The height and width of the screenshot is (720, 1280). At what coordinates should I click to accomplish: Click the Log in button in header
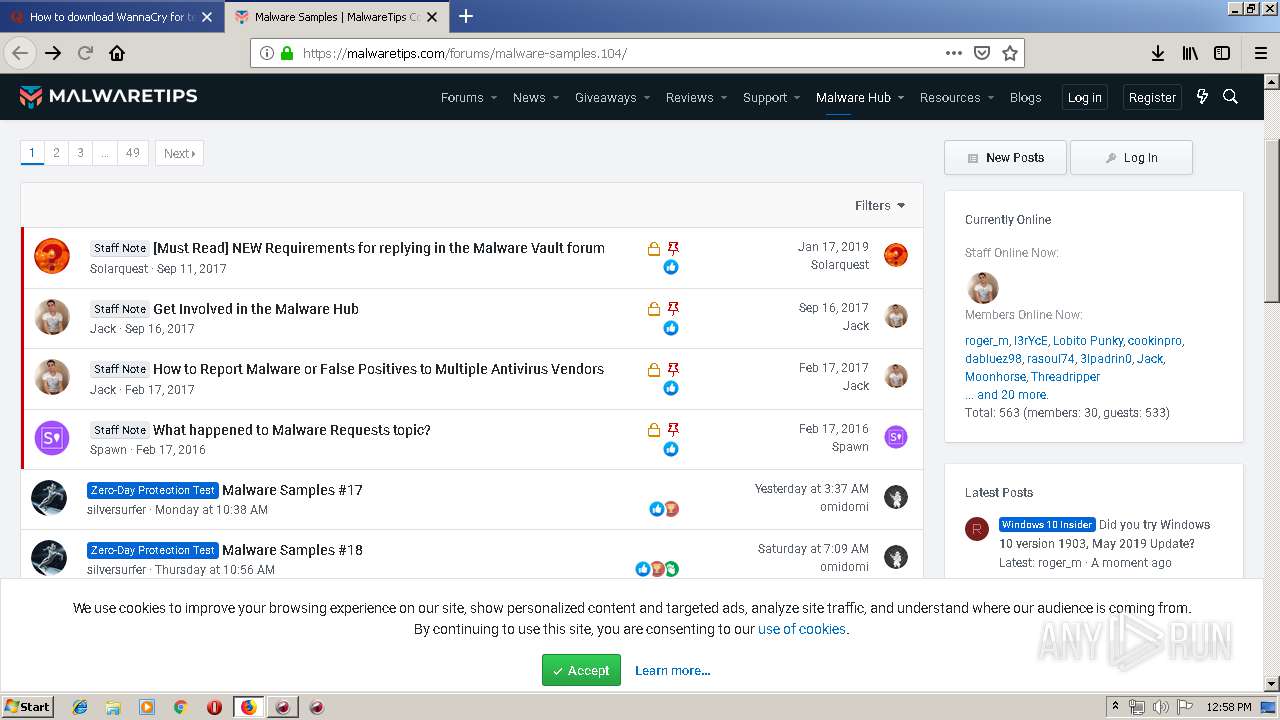click(1085, 97)
